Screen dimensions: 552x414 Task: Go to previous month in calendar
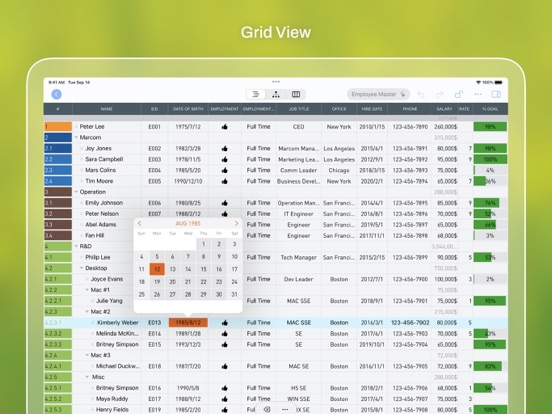coord(140,223)
